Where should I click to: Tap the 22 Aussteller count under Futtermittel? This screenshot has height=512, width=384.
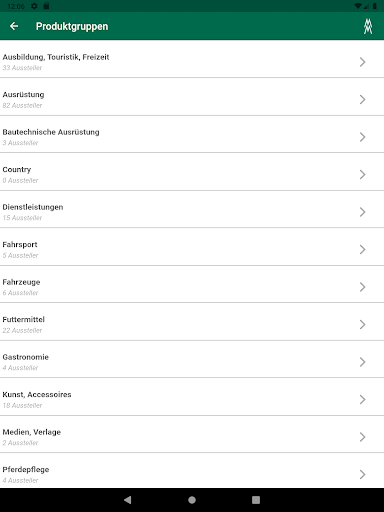click(x=22, y=330)
